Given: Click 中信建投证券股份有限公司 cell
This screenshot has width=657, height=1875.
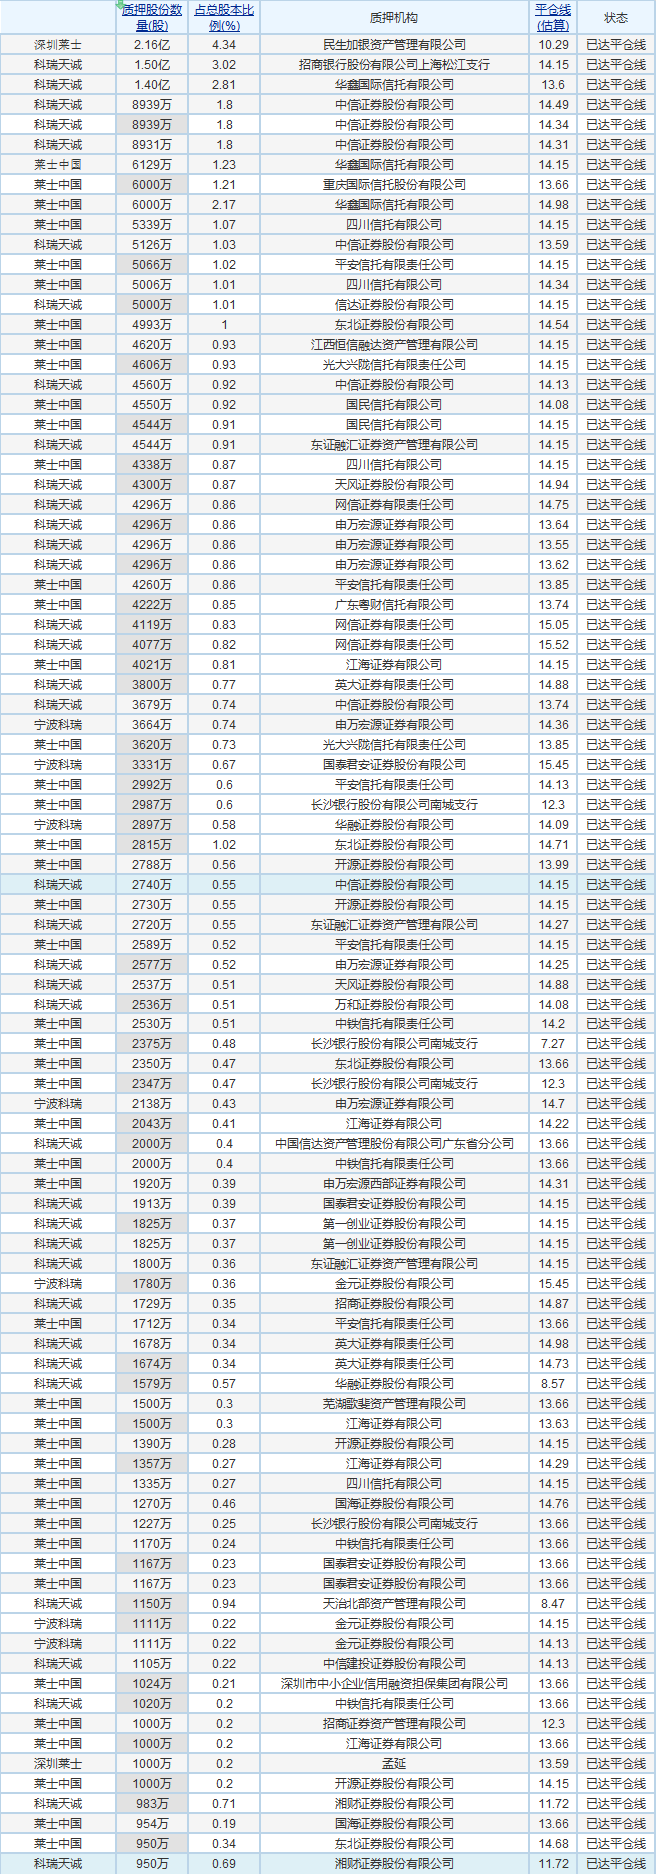Looking at the screenshot, I should [x=395, y=1664].
